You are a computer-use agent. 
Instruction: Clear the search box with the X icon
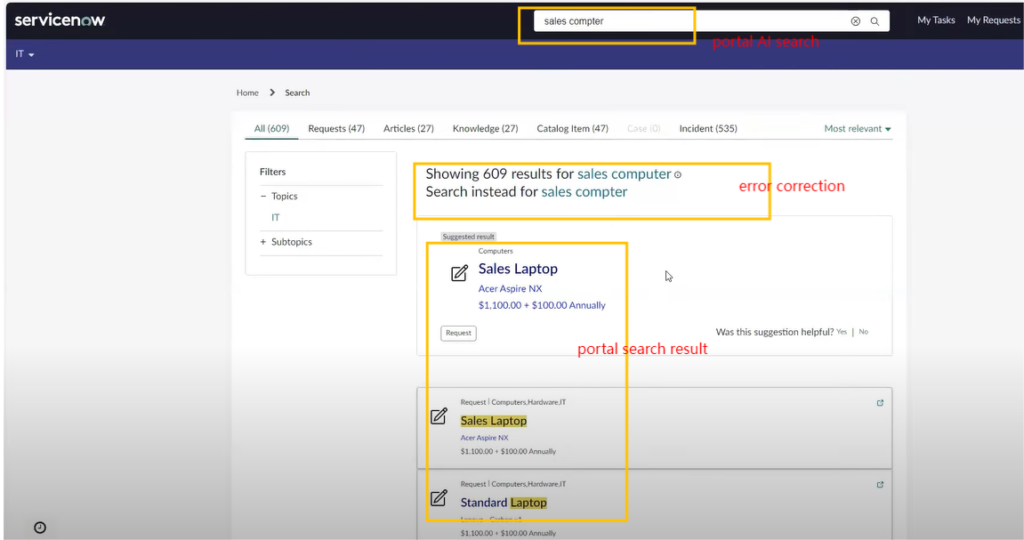click(855, 21)
